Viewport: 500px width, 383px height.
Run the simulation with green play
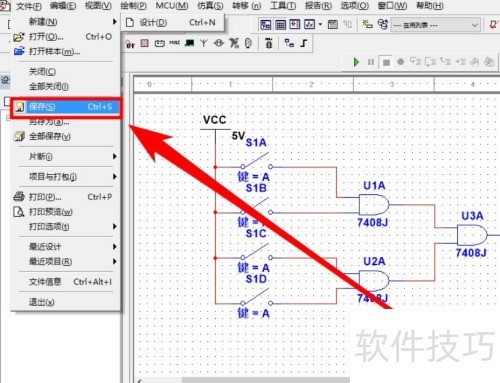pyautogui.click(x=356, y=62)
